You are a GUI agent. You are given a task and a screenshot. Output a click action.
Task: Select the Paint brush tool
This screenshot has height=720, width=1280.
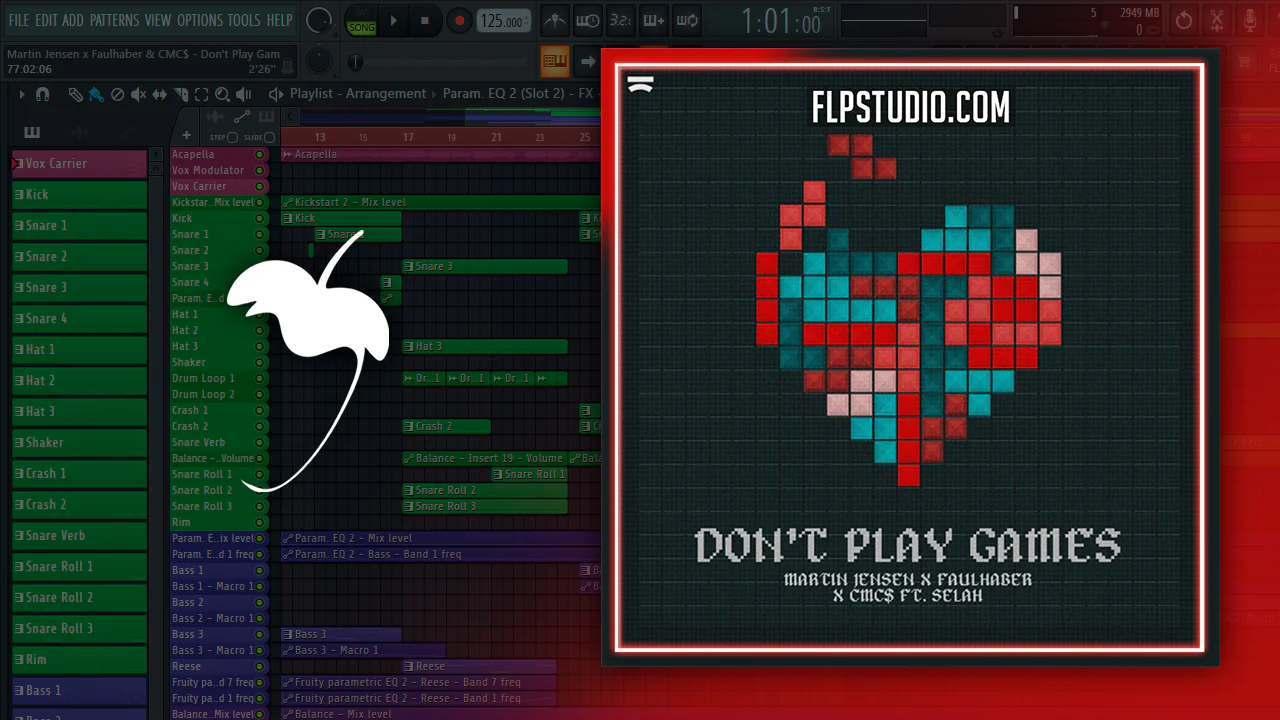click(96, 94)
